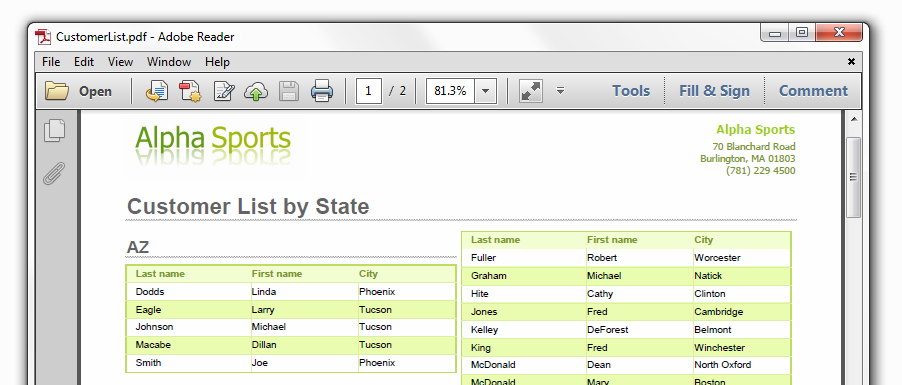The width and height of the screenshot is (902, 385).
Task: Open the Help menu
Action: click(217, 62)
